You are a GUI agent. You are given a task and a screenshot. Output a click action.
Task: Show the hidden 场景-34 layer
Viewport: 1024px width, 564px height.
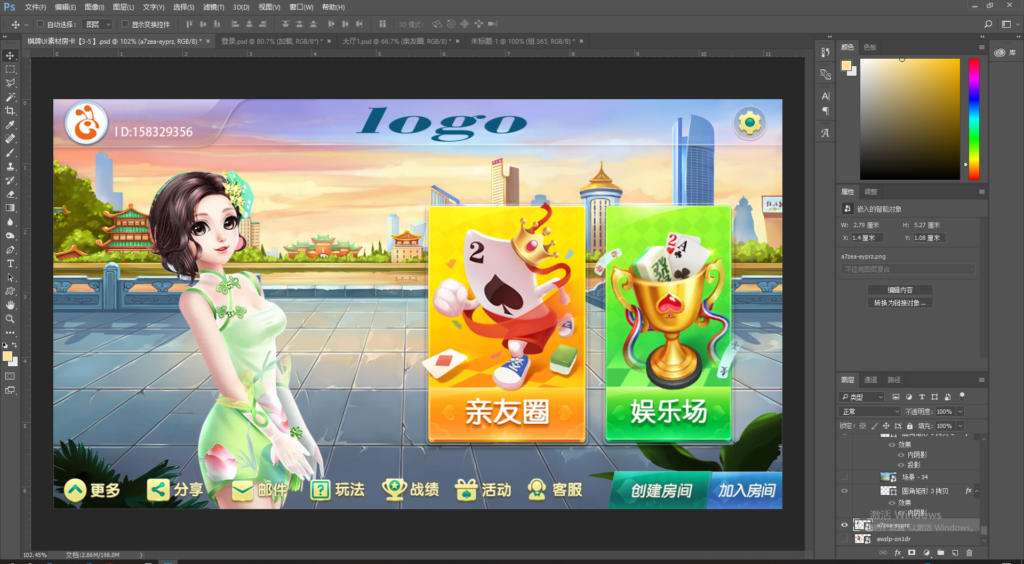pos(845,477)
